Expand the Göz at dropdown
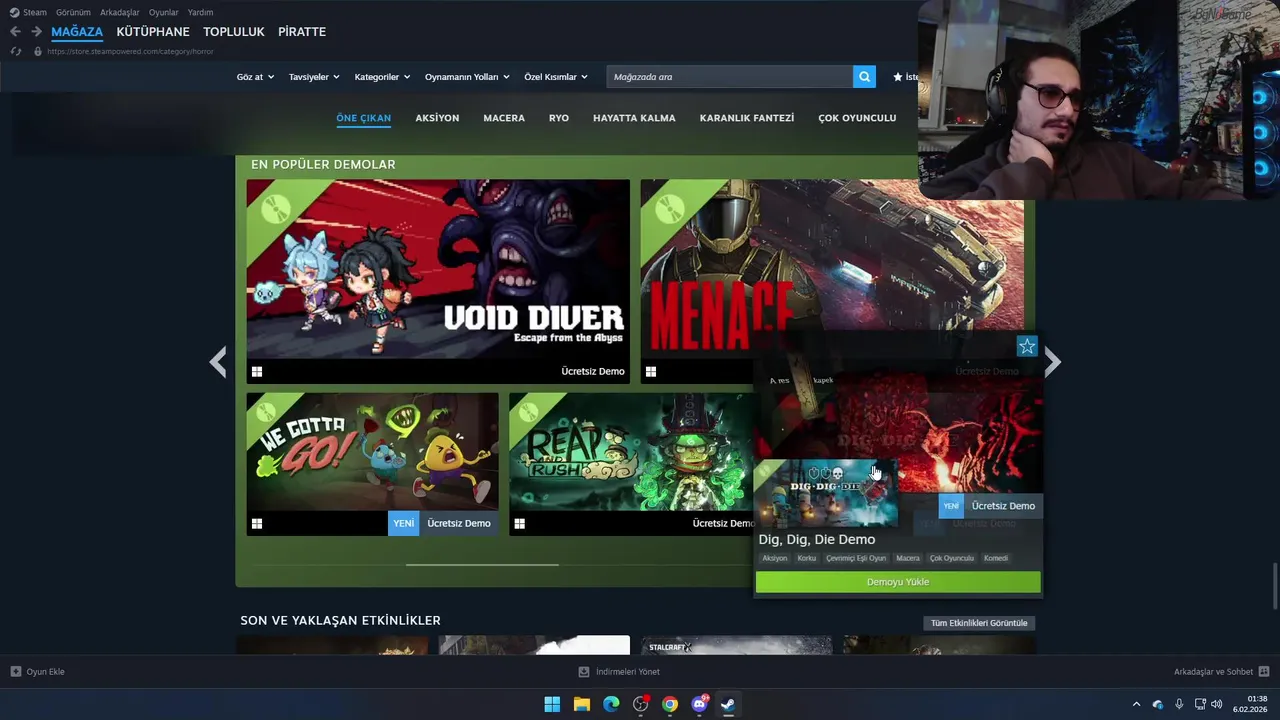The image size is (1280, 720). coord(255,77)
